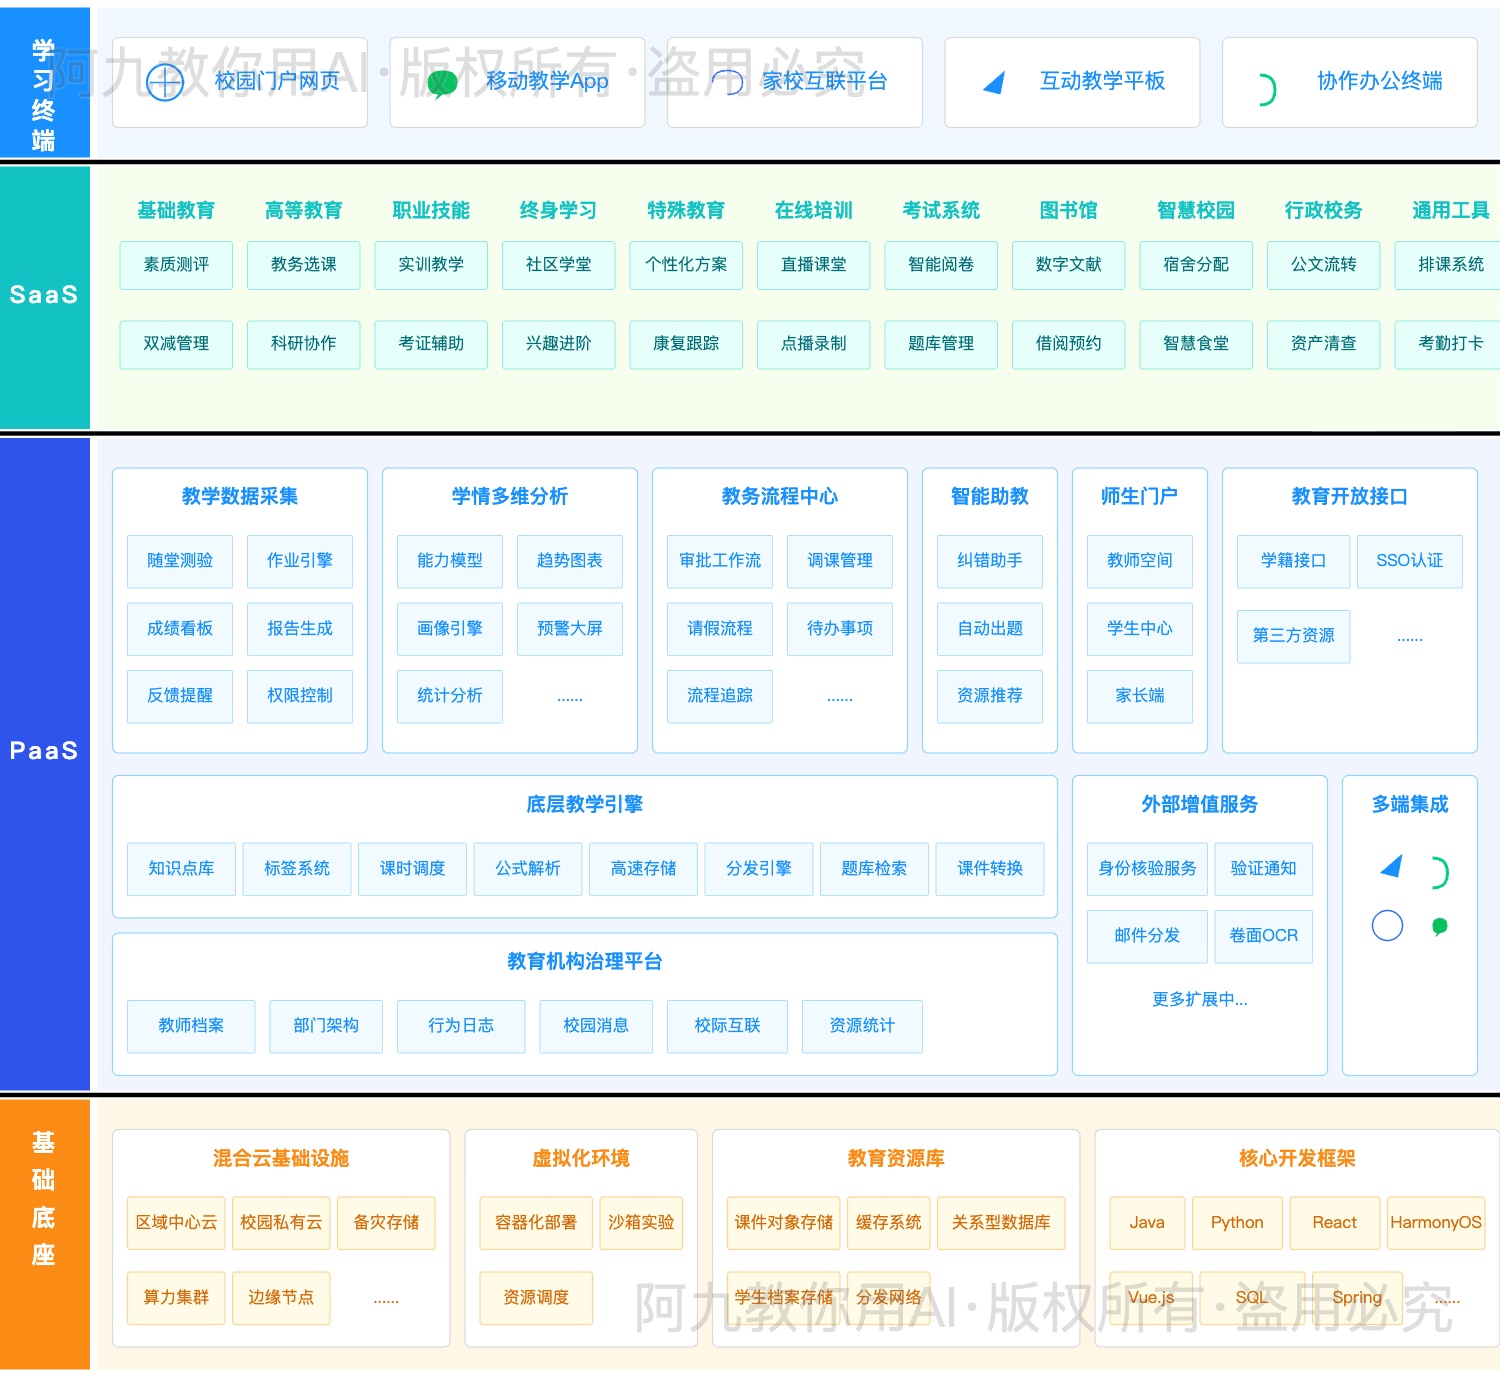The image size is (1500, 1380).
Task: Click the green arc icon beside 协作办公终端
Action: coord(1267,90)
